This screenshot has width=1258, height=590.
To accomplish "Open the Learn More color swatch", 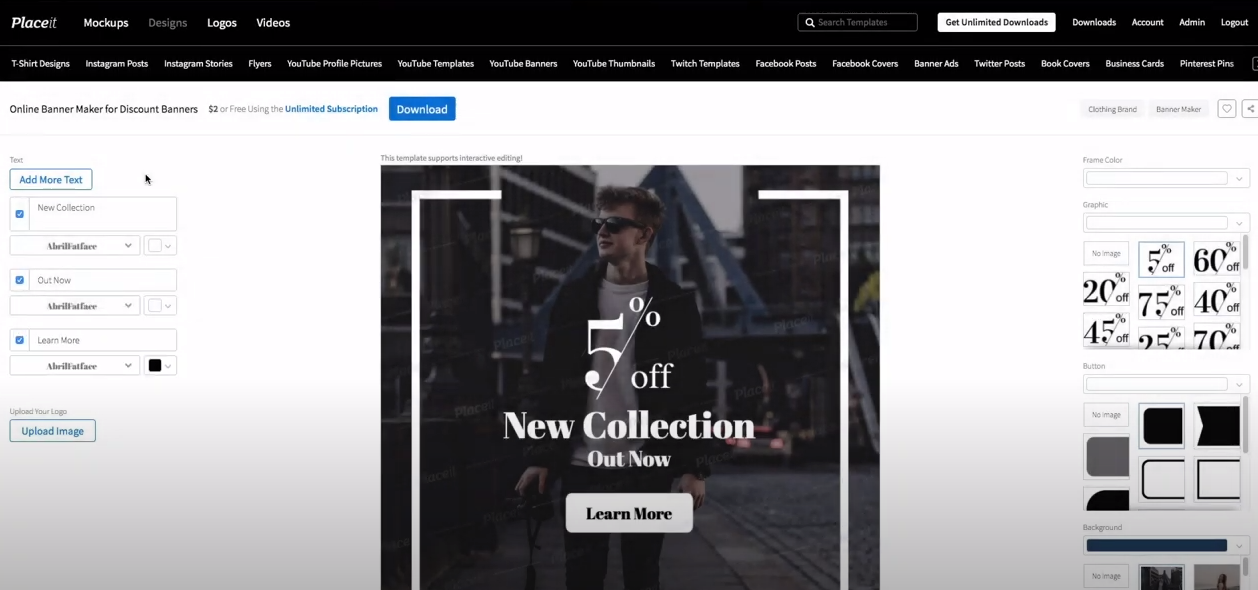I will click(155, 364).
